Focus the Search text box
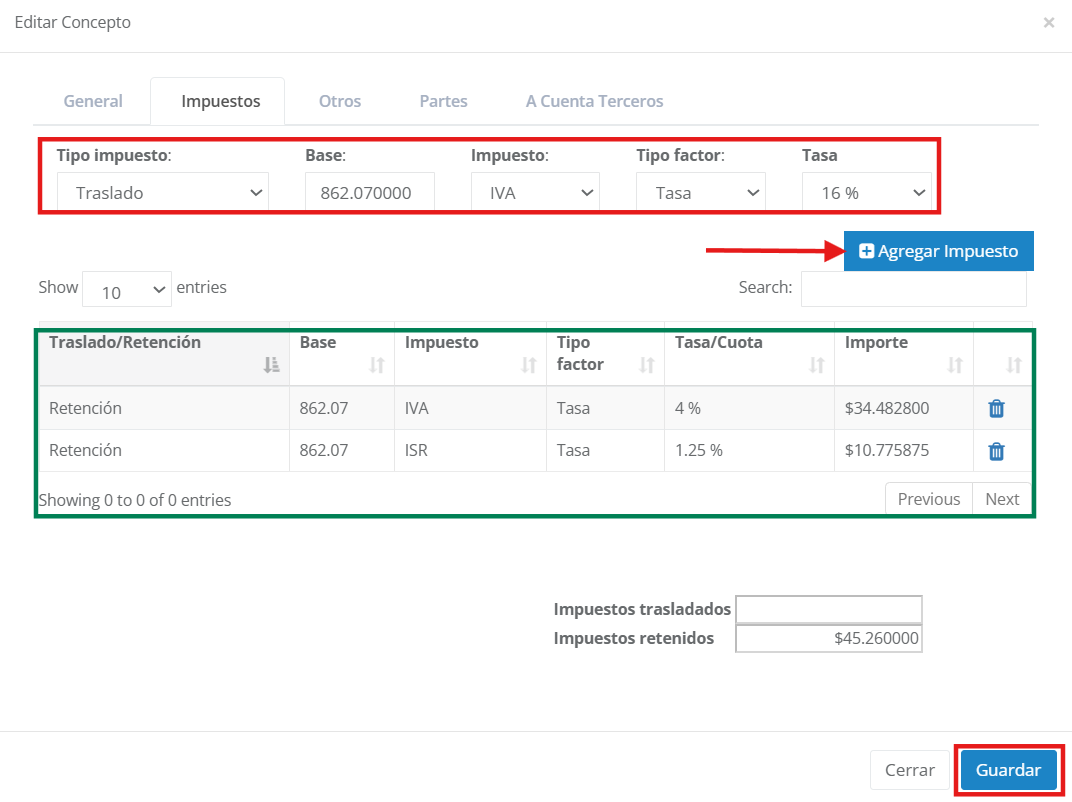 [x=913, y=288]
